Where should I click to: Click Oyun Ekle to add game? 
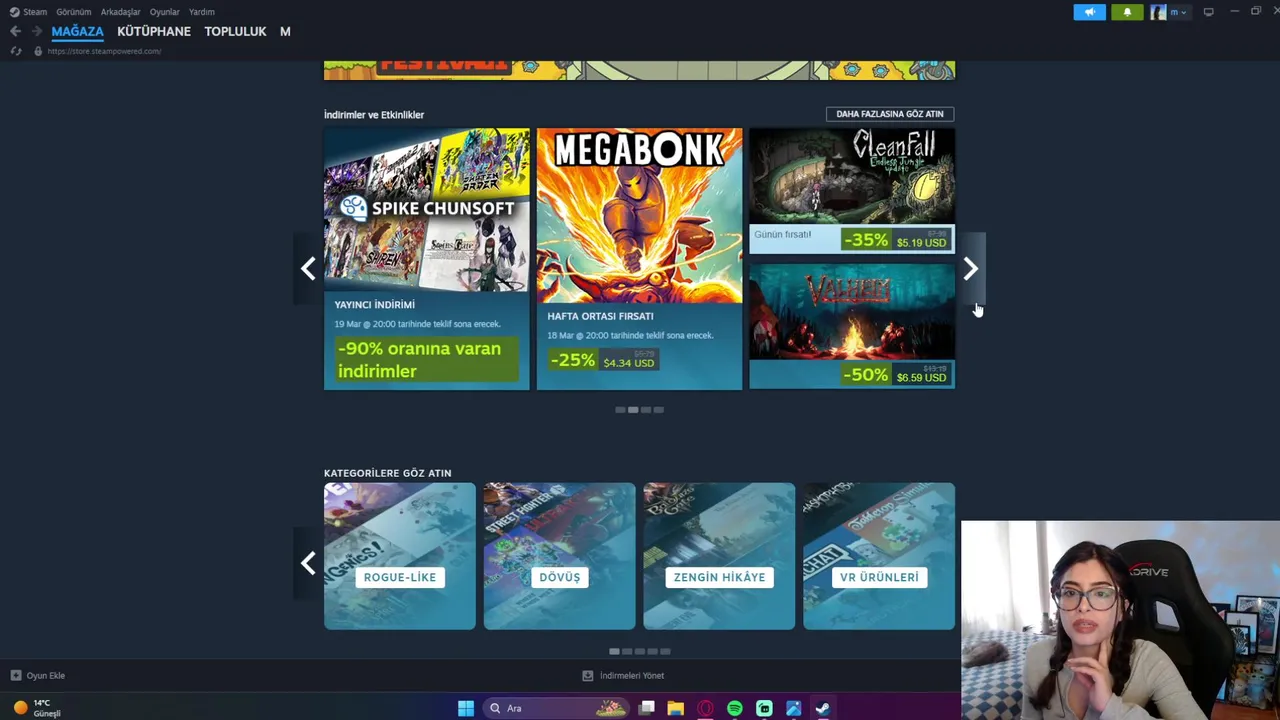point(38,676)
